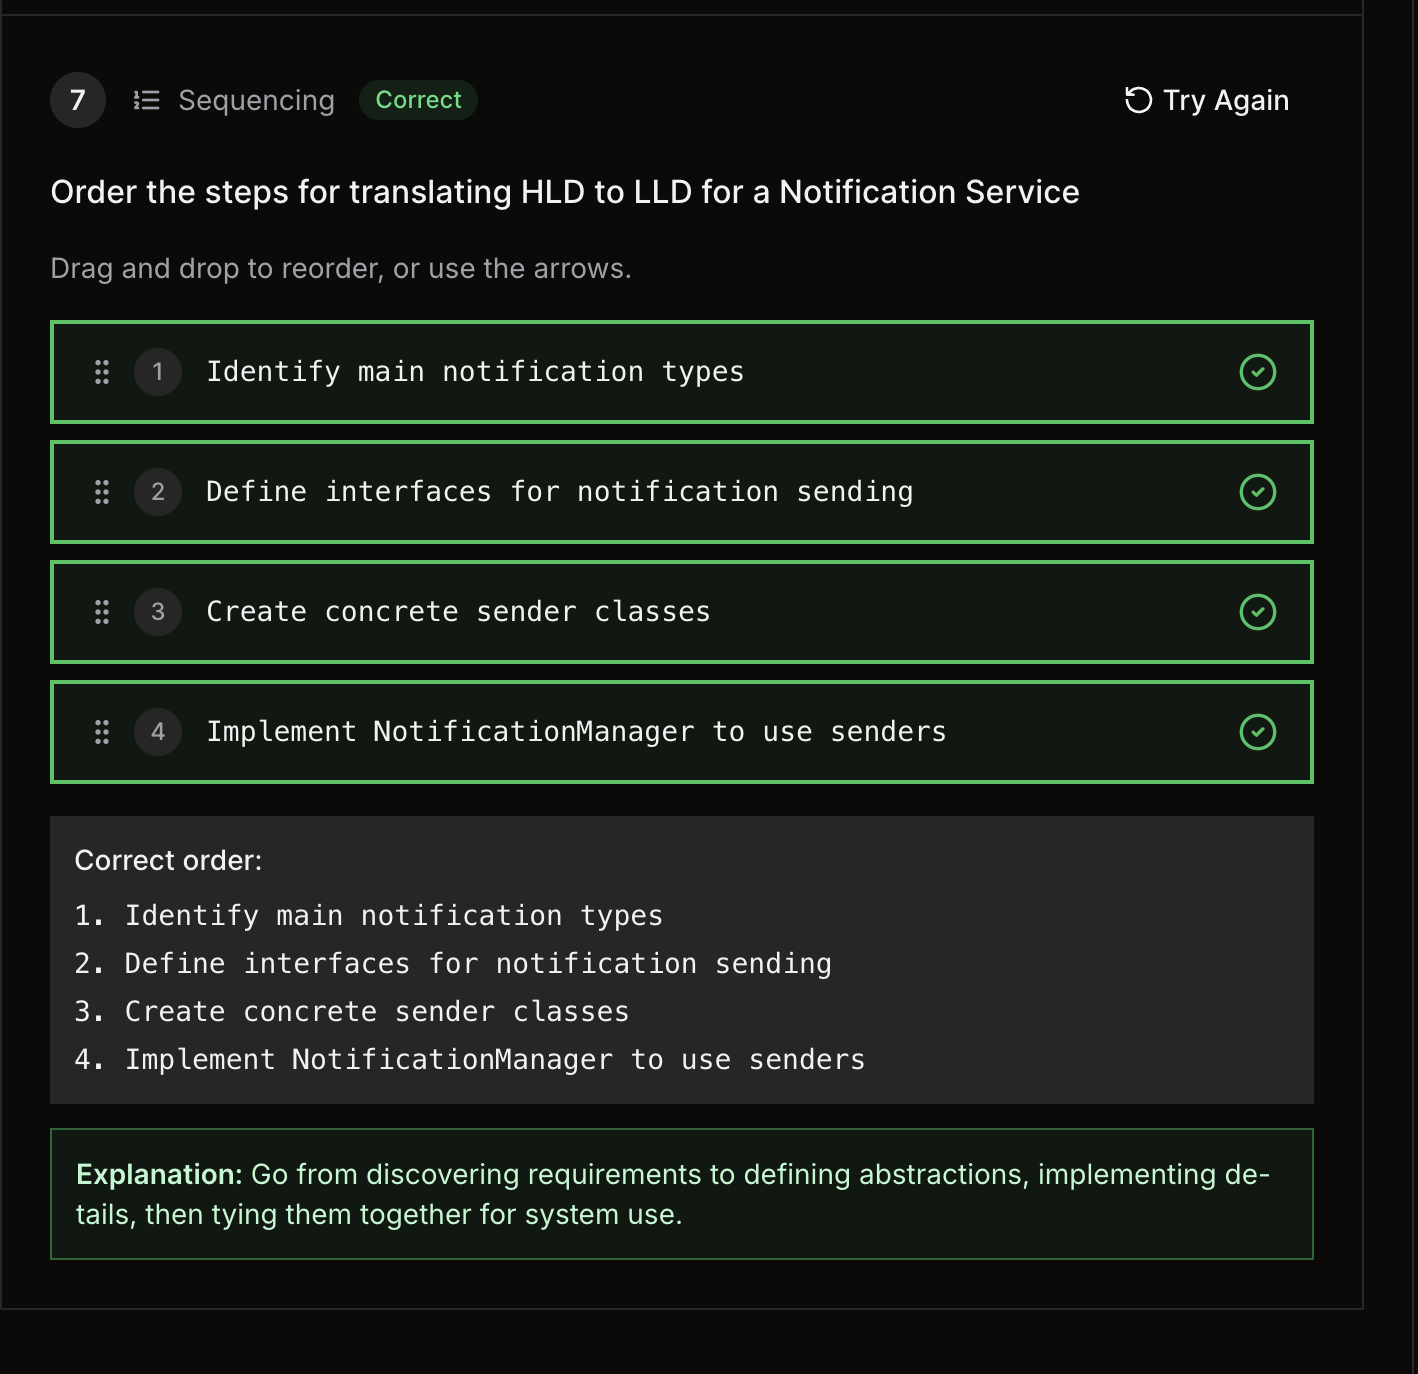Viewport: 1418px width, 1374px height.
Task: Click the step number 4 circle
Action: pyautogui.click(x=158, y=732)
